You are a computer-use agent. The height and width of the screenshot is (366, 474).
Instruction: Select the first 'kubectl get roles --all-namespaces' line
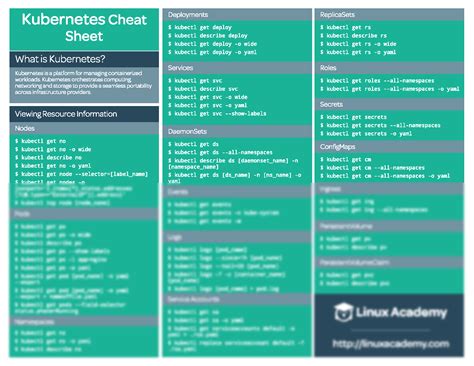tap(377, 81)
